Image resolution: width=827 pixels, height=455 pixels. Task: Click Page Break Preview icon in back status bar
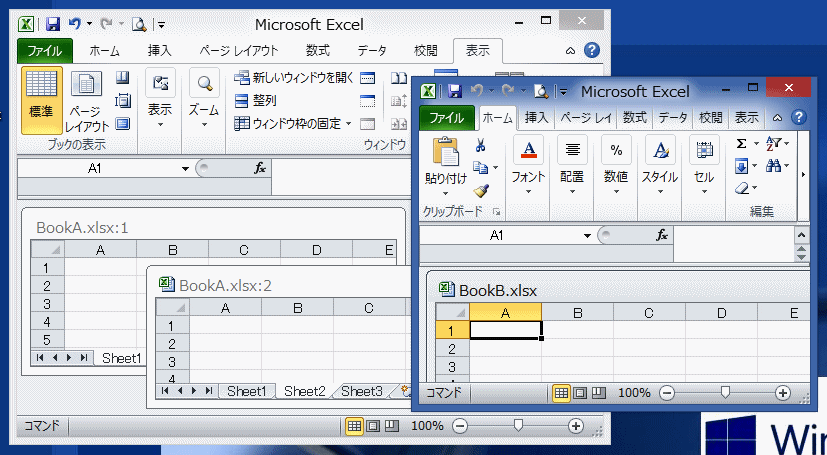391,425
